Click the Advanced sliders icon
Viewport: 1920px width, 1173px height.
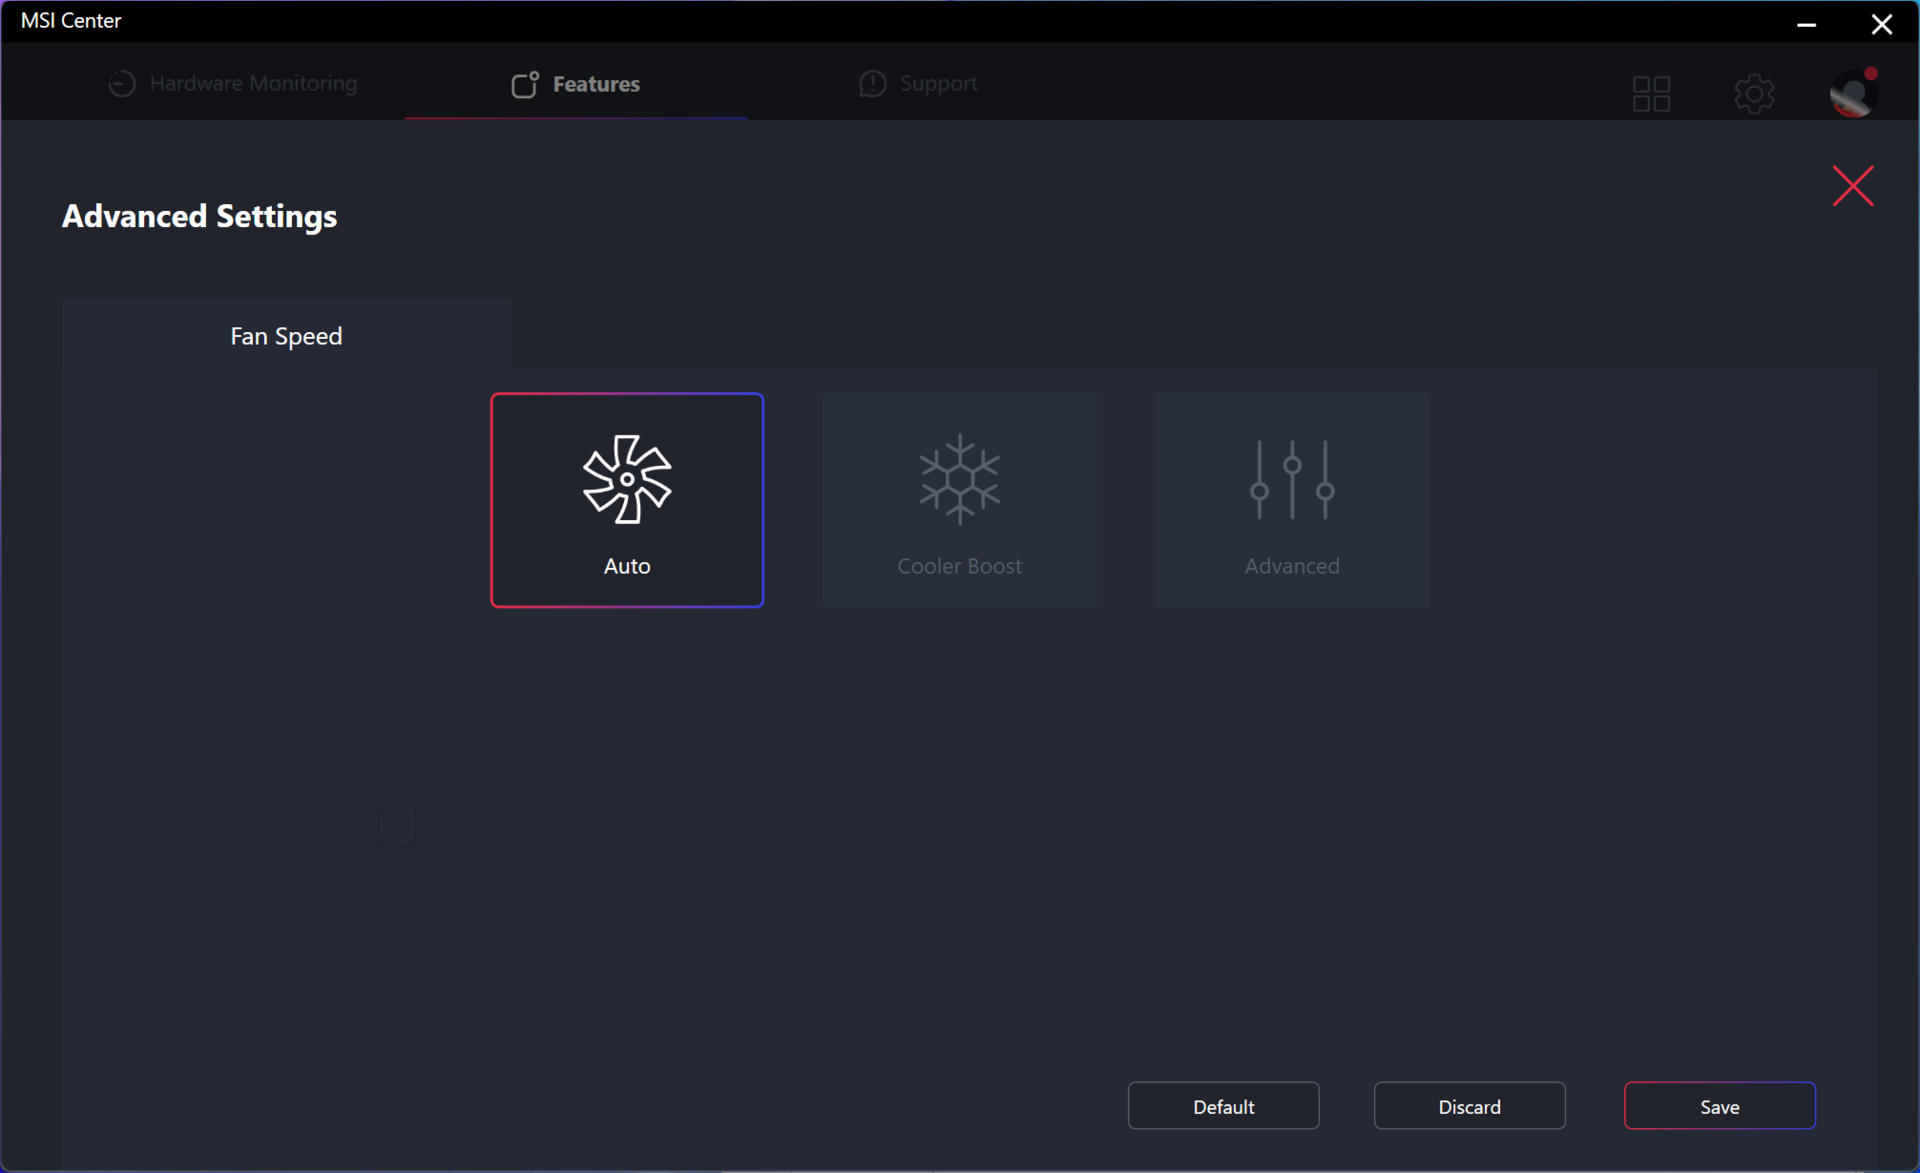pos(1291,479)
